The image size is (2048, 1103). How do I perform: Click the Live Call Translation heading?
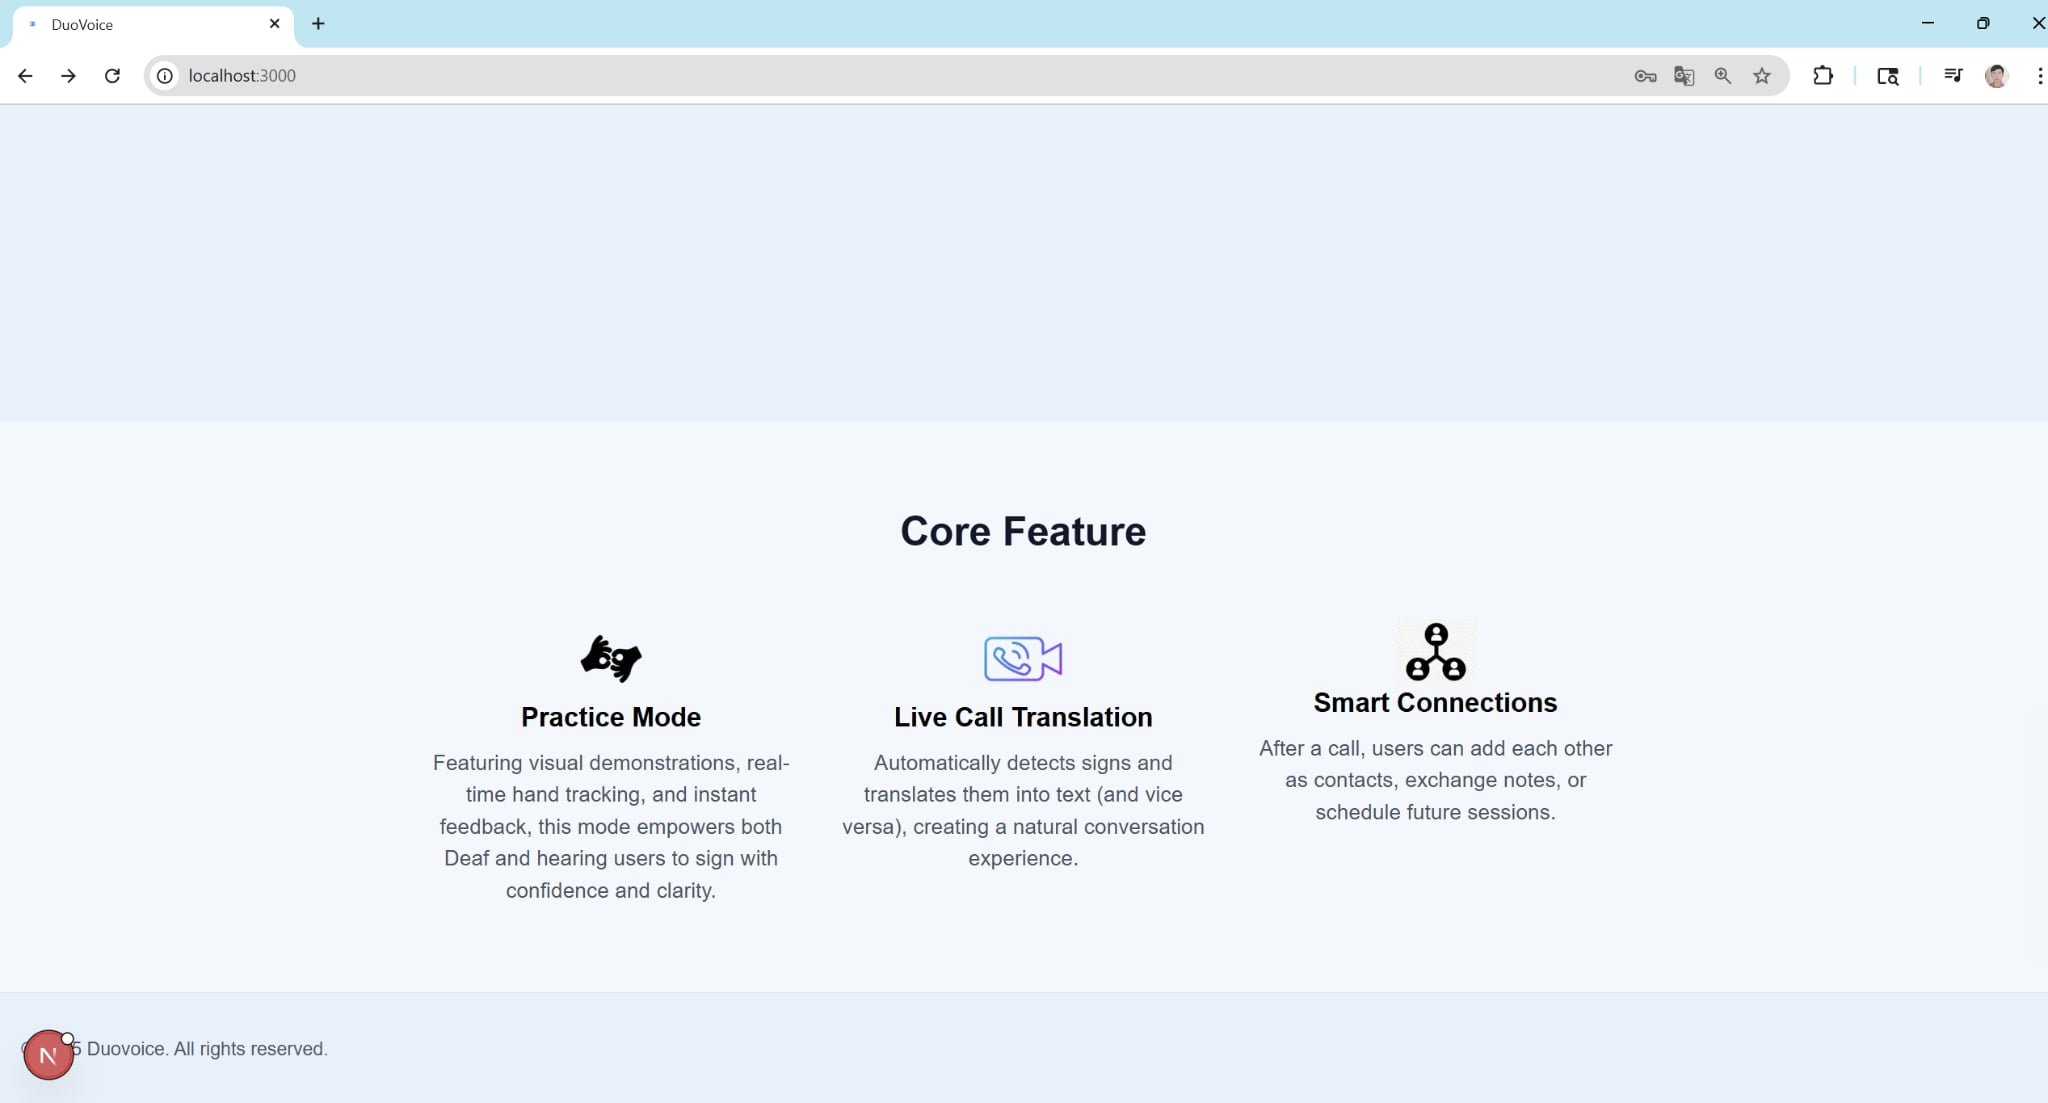tap(1023, 717)
